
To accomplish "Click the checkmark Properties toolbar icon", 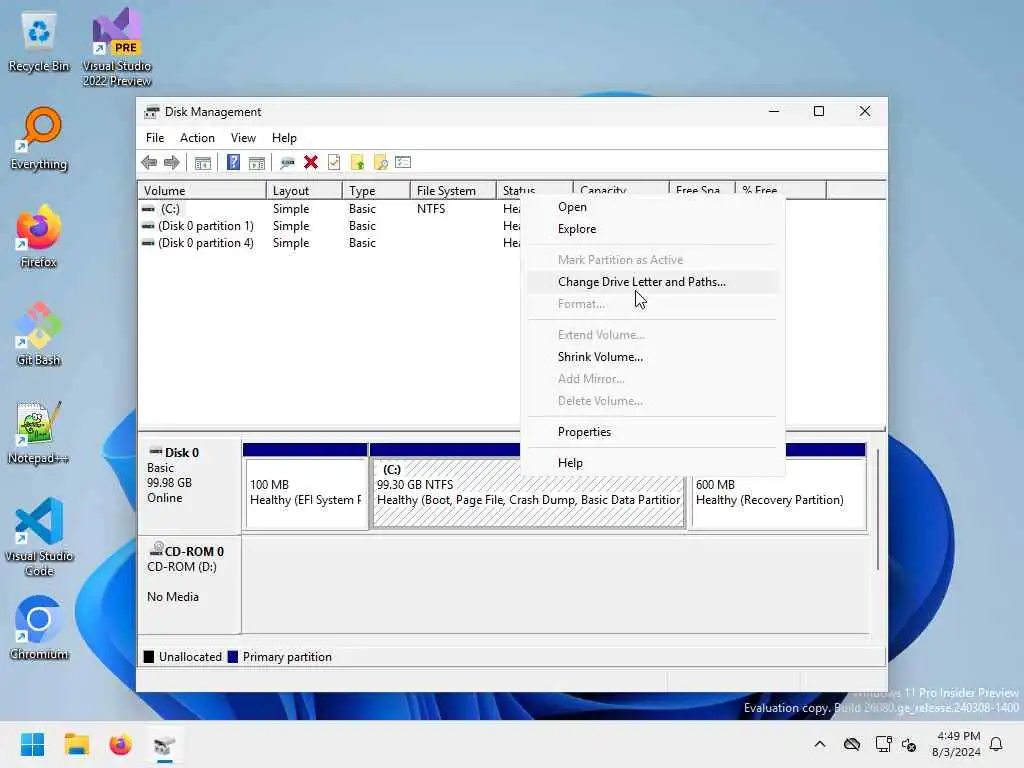I will coord(334,162).
